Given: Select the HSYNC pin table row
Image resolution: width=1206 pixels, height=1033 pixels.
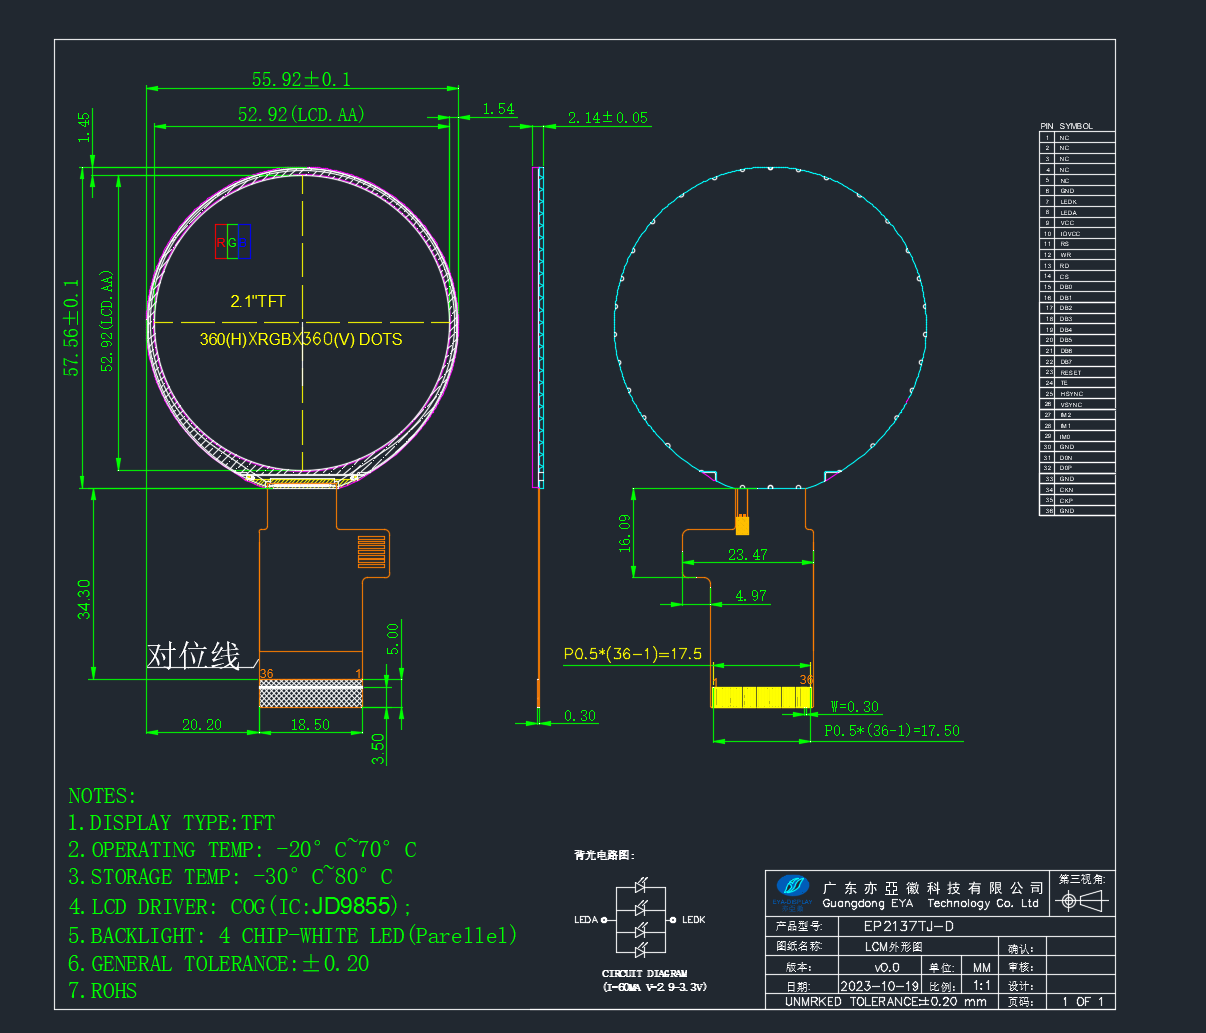Looking at the screenshot, I should coord(1077,394).
